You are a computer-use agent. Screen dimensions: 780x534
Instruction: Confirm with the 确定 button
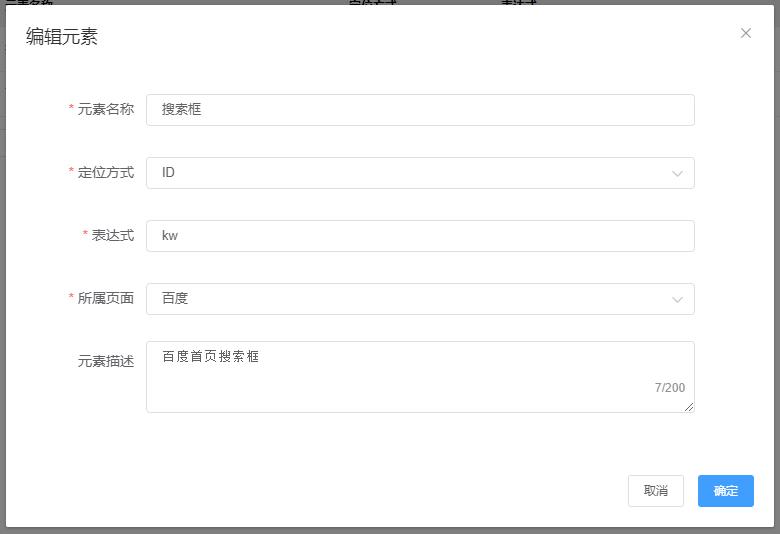point(725,491)
